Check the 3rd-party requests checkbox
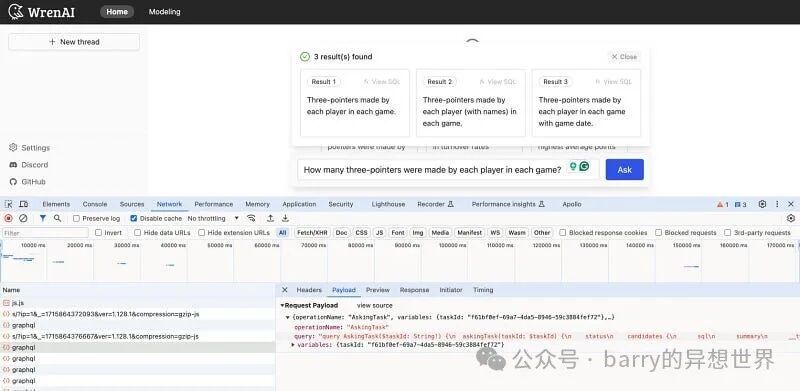This screenshot has height=391, width=800. (728, 233)
